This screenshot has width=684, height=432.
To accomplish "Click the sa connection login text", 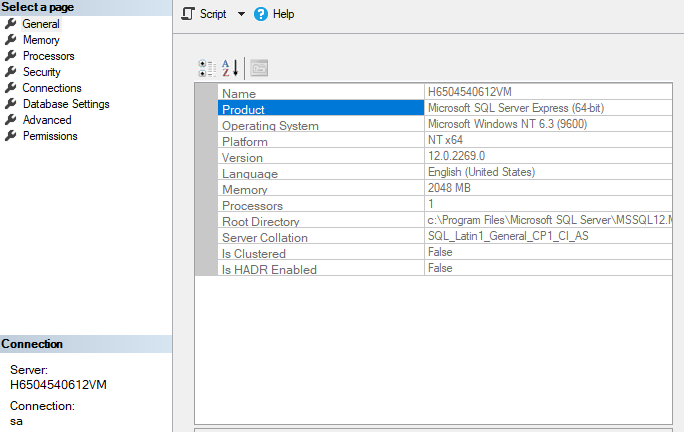I will point(16,422).
